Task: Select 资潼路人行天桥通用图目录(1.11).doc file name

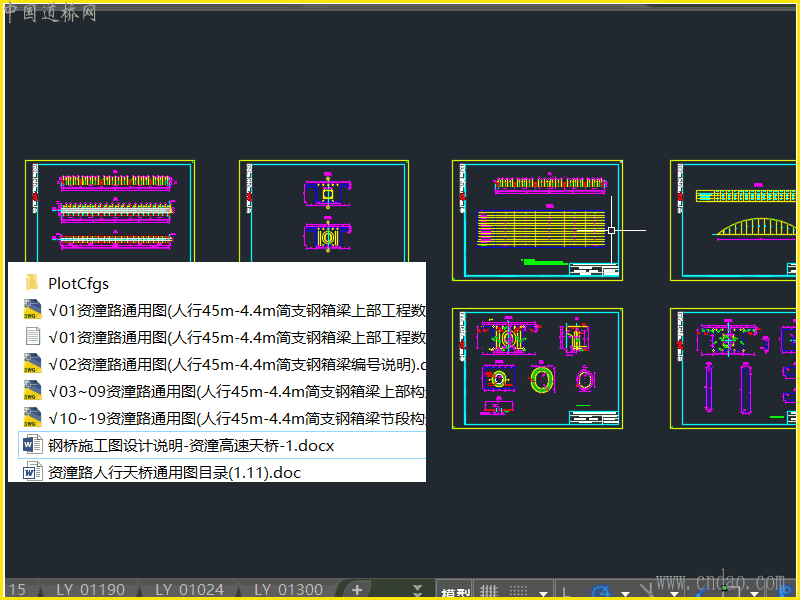Action: [x=174, y=473]
